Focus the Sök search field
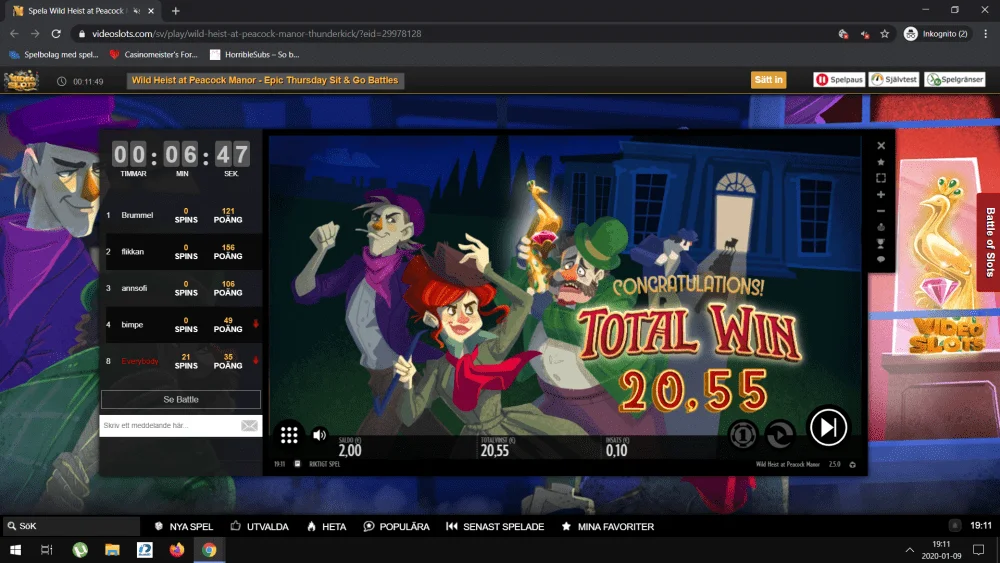The width and height of the screenshot is (1000, 563). (x=71, y=526)
